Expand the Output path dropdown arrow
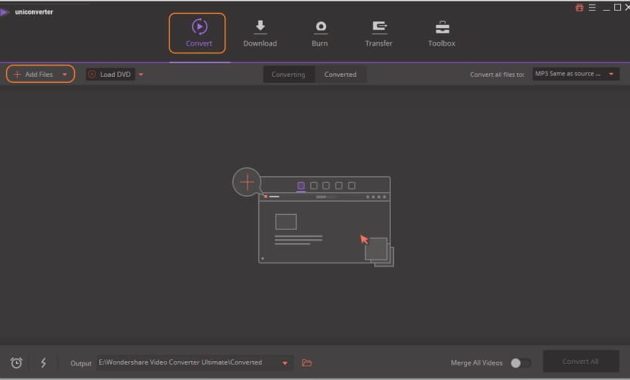Image resolution: width=630 pixels, height=380 pixels. [284, 363]
